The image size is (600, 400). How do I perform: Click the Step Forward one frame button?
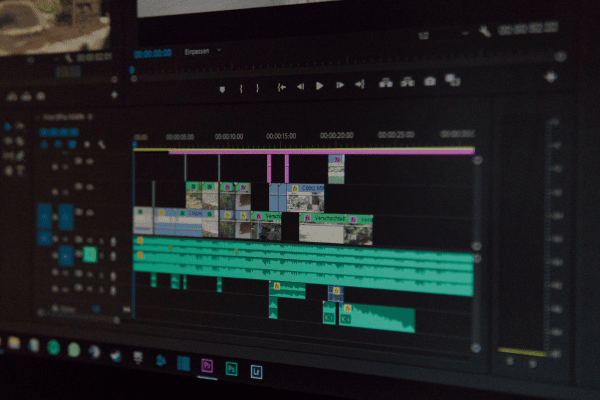pos(339,86)
